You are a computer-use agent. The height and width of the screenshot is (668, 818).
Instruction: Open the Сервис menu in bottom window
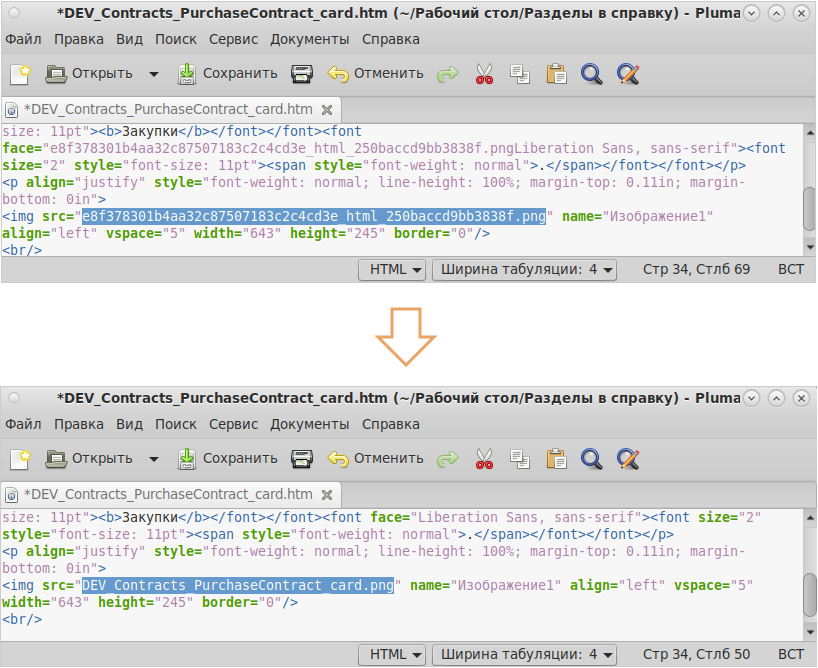pyautogui.click(x=233, y=424)
